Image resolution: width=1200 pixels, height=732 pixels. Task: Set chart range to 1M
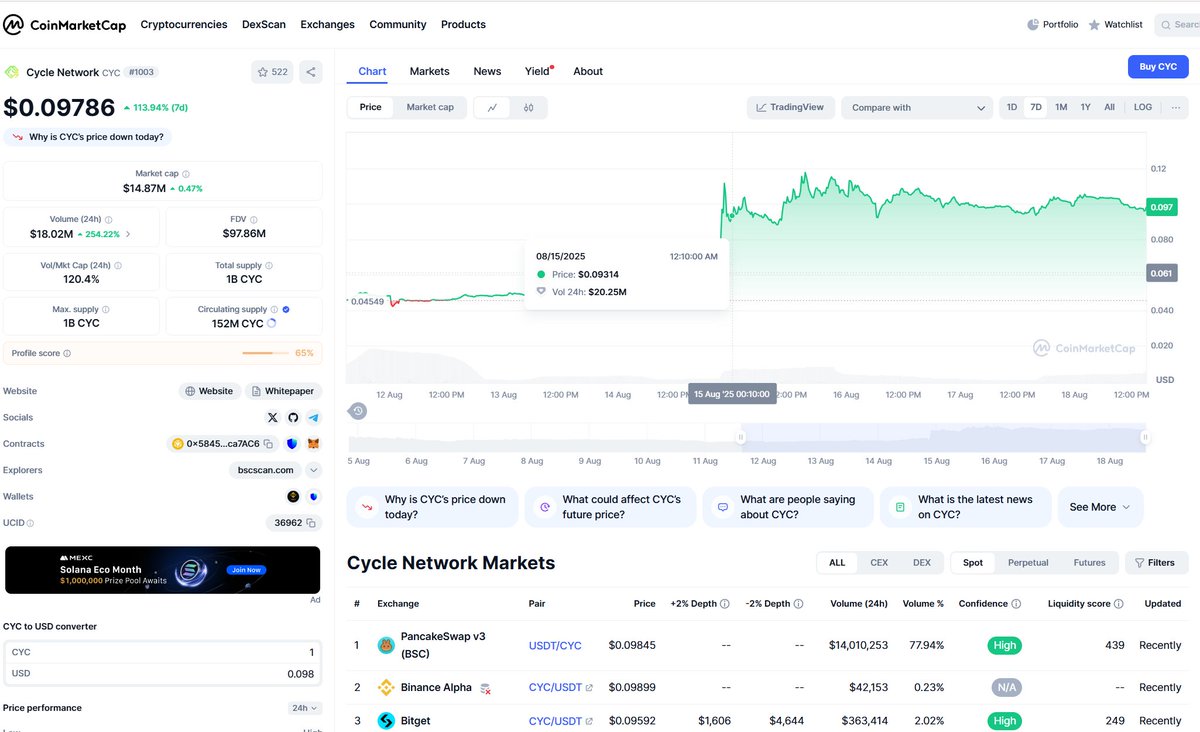tap(1061, 107)
